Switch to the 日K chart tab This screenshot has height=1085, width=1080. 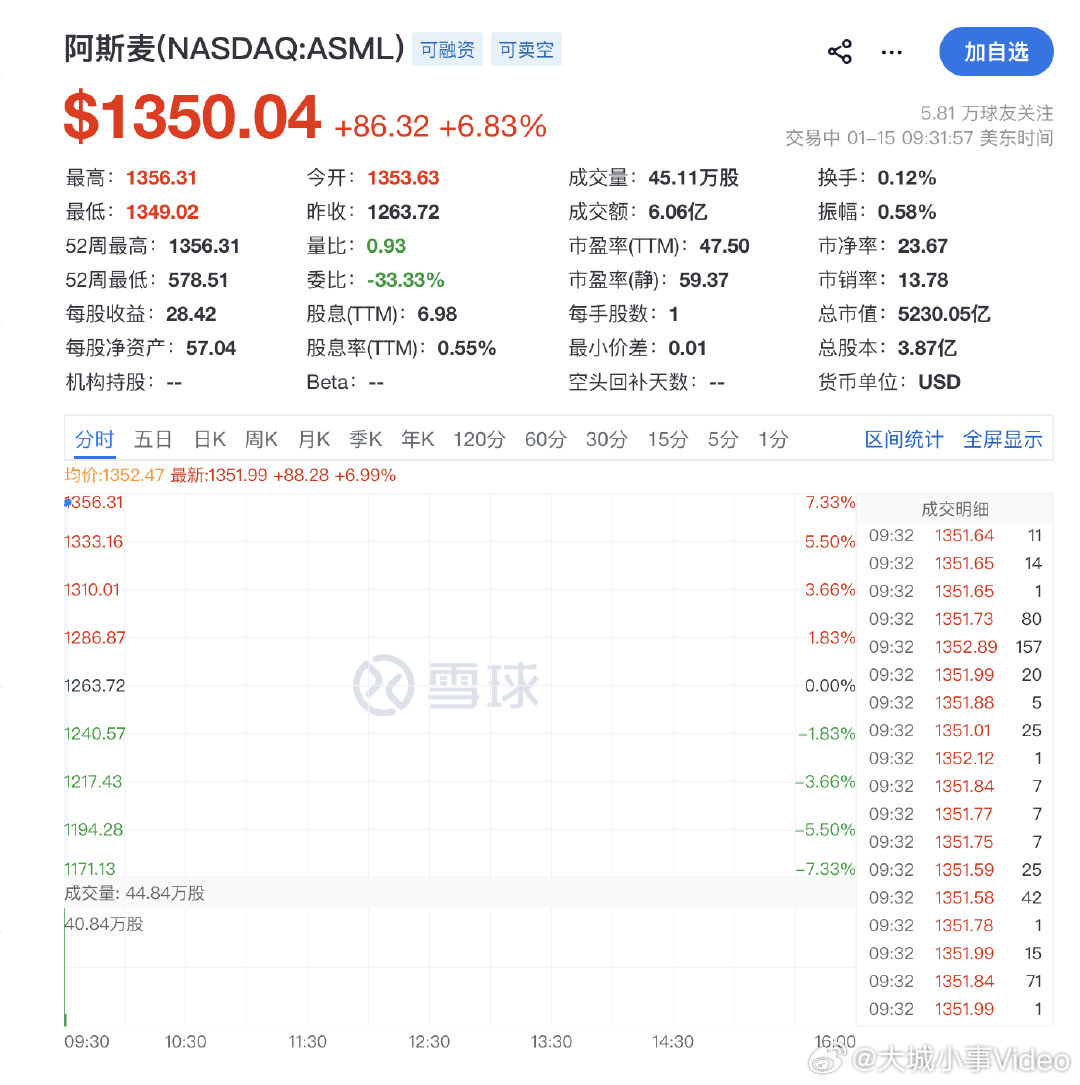tap(209, 438)
